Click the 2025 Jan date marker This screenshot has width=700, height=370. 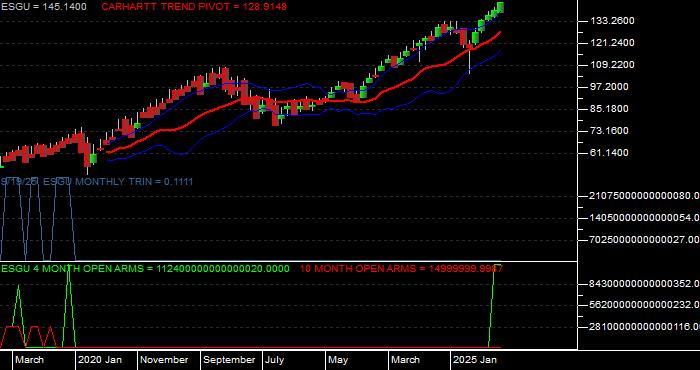pyautogui.click(x=475, y=360)
